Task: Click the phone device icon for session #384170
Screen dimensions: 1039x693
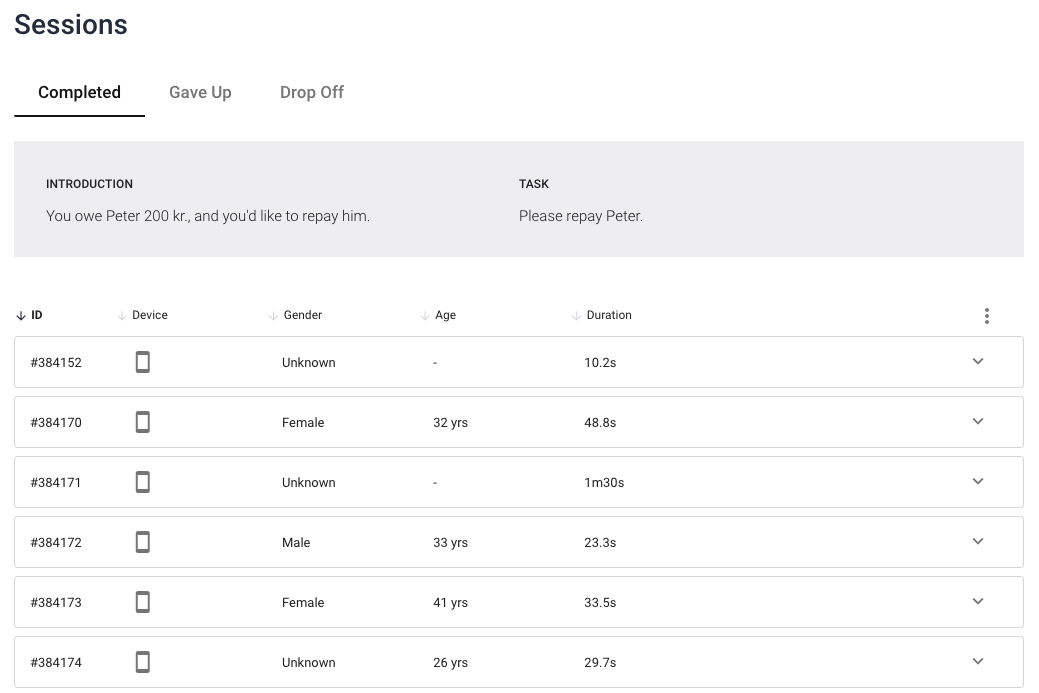Action: click(x=142, y=422)
